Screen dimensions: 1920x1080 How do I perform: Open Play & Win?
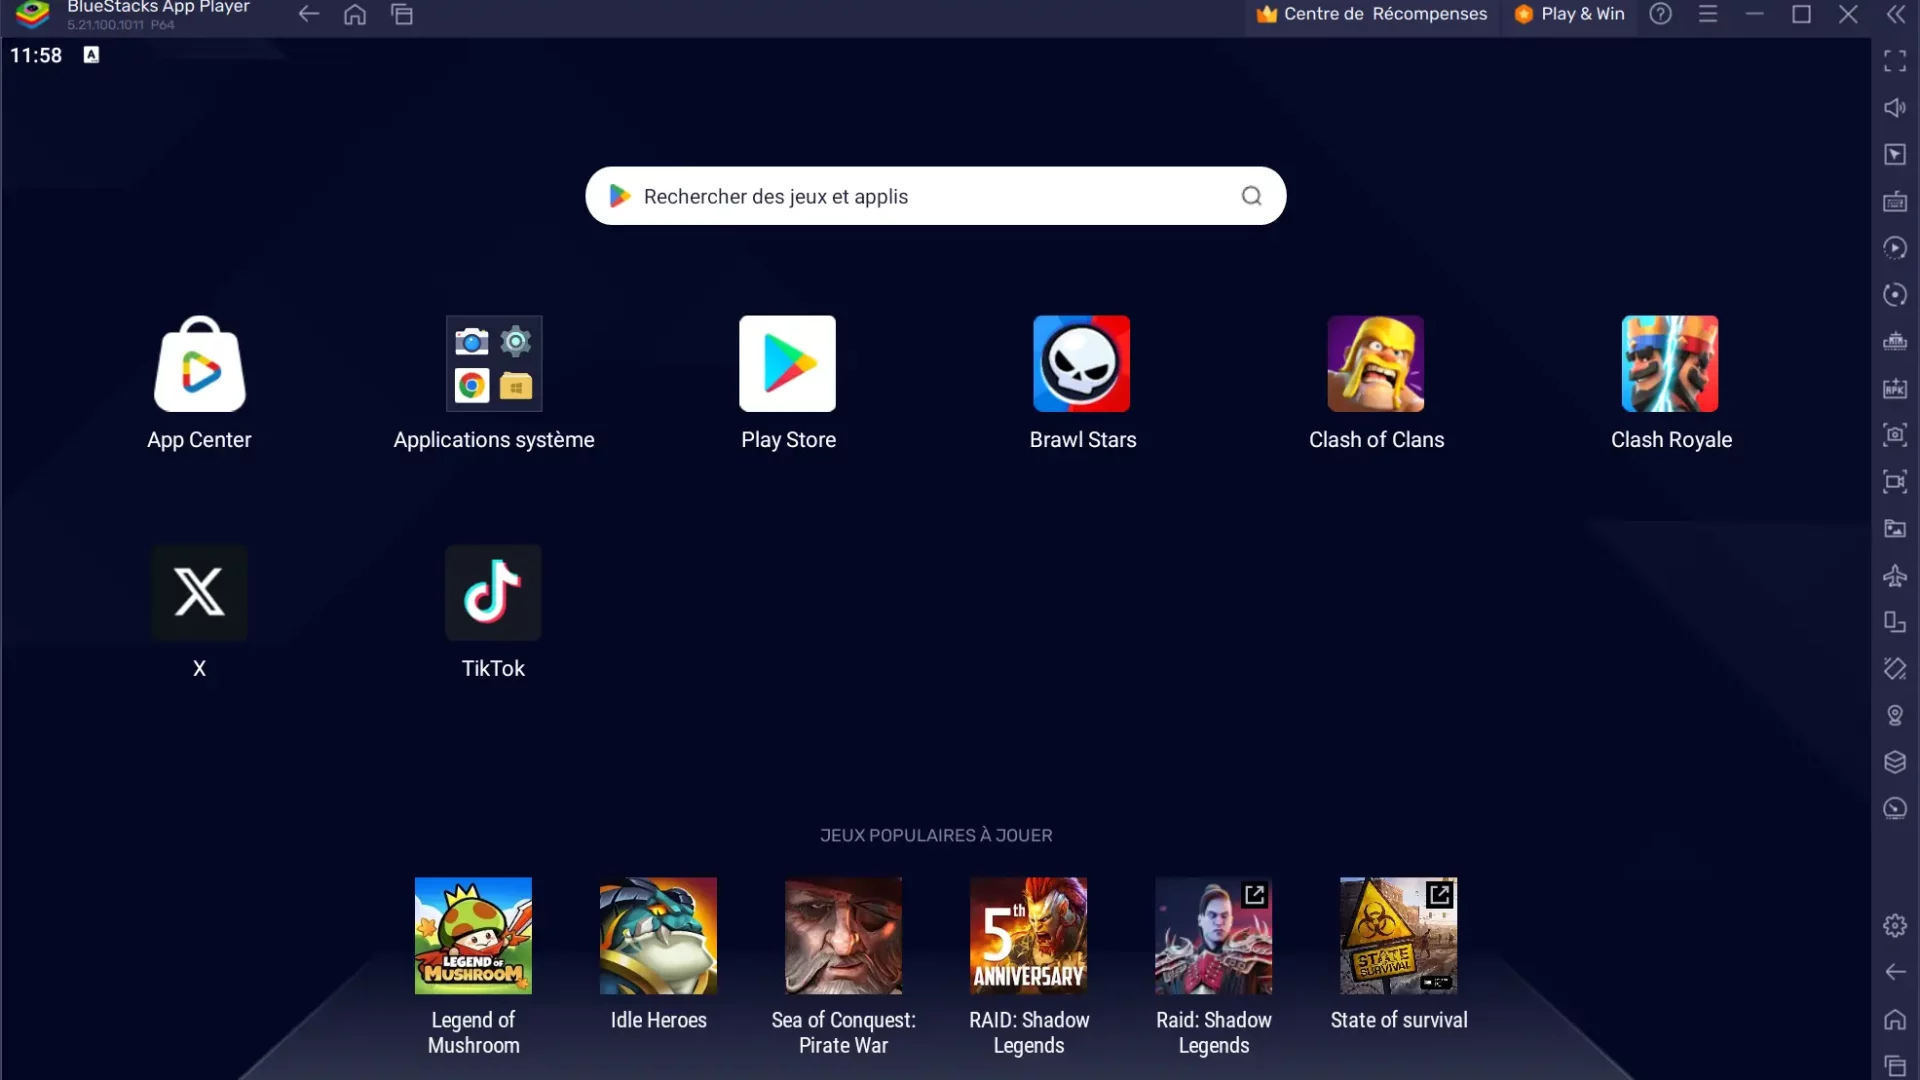(1569, 14)
